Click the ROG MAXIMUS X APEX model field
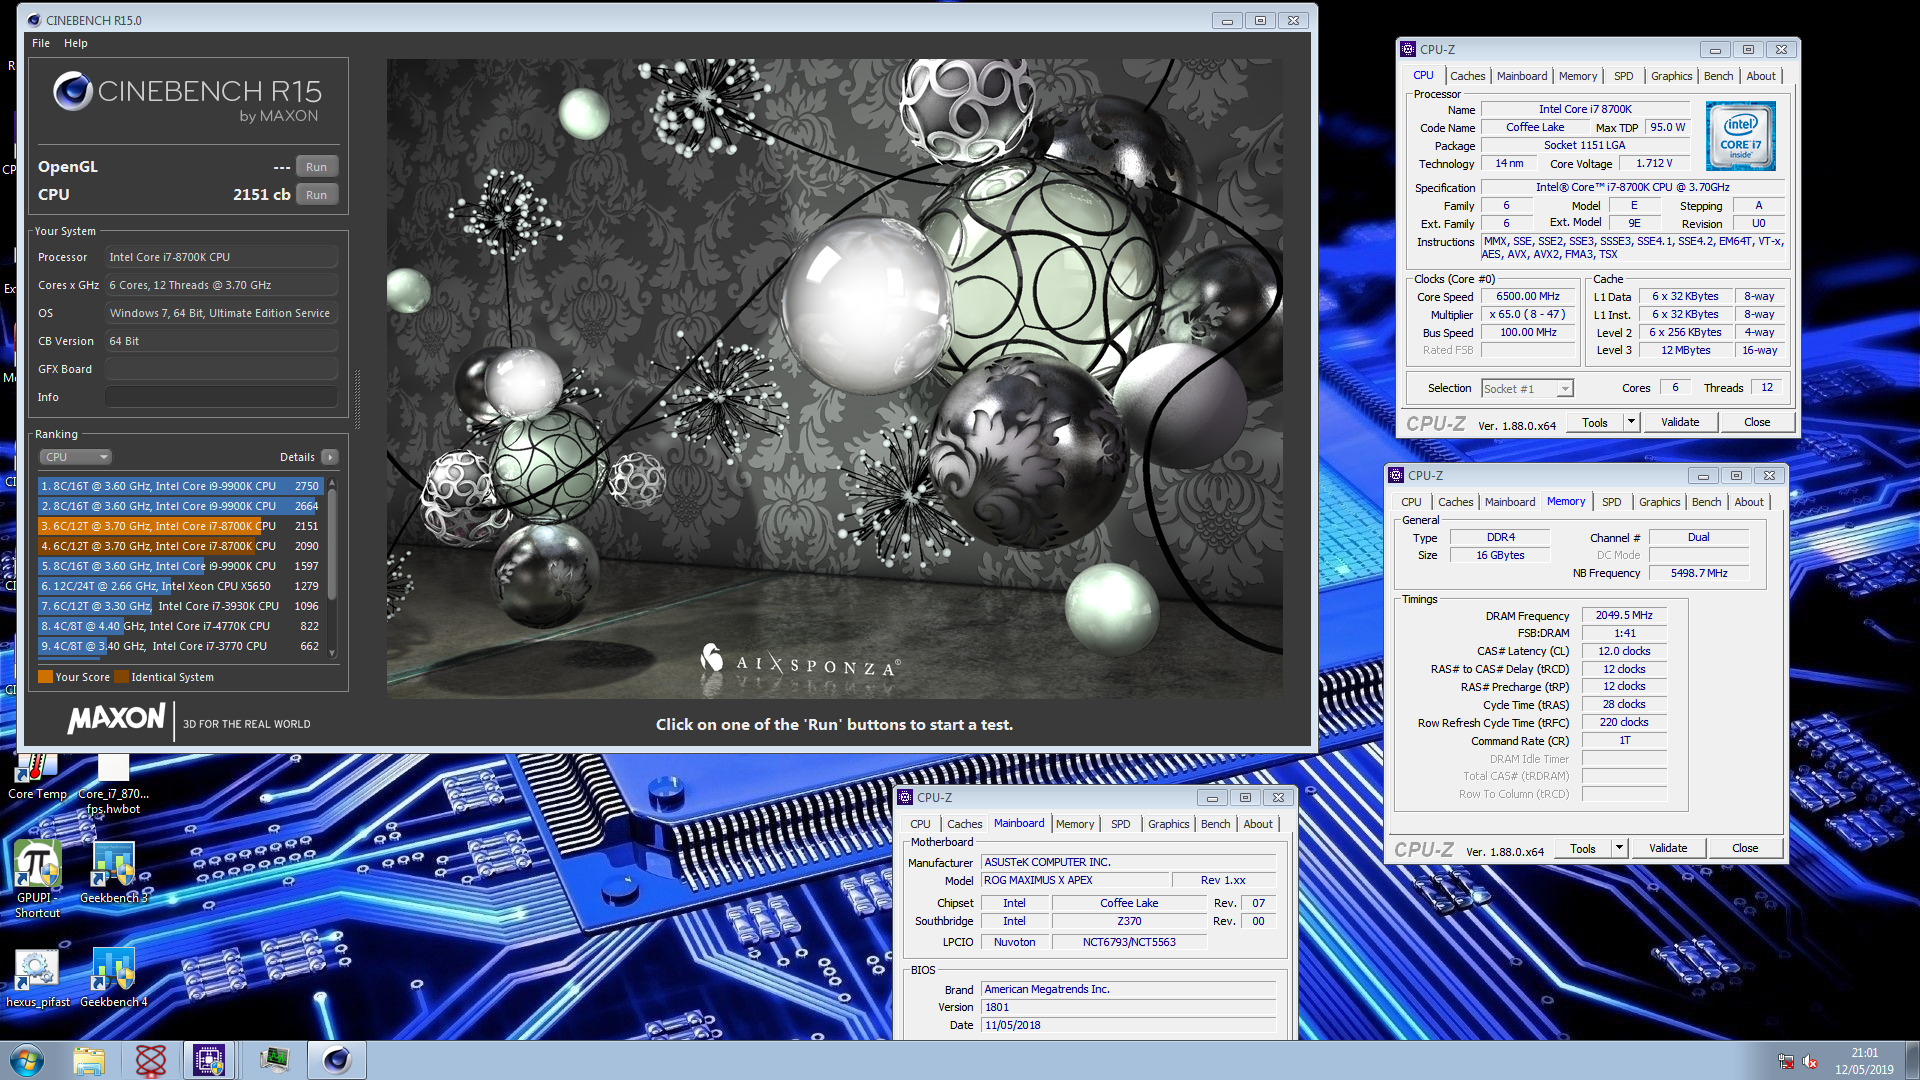 point(1076,880)
